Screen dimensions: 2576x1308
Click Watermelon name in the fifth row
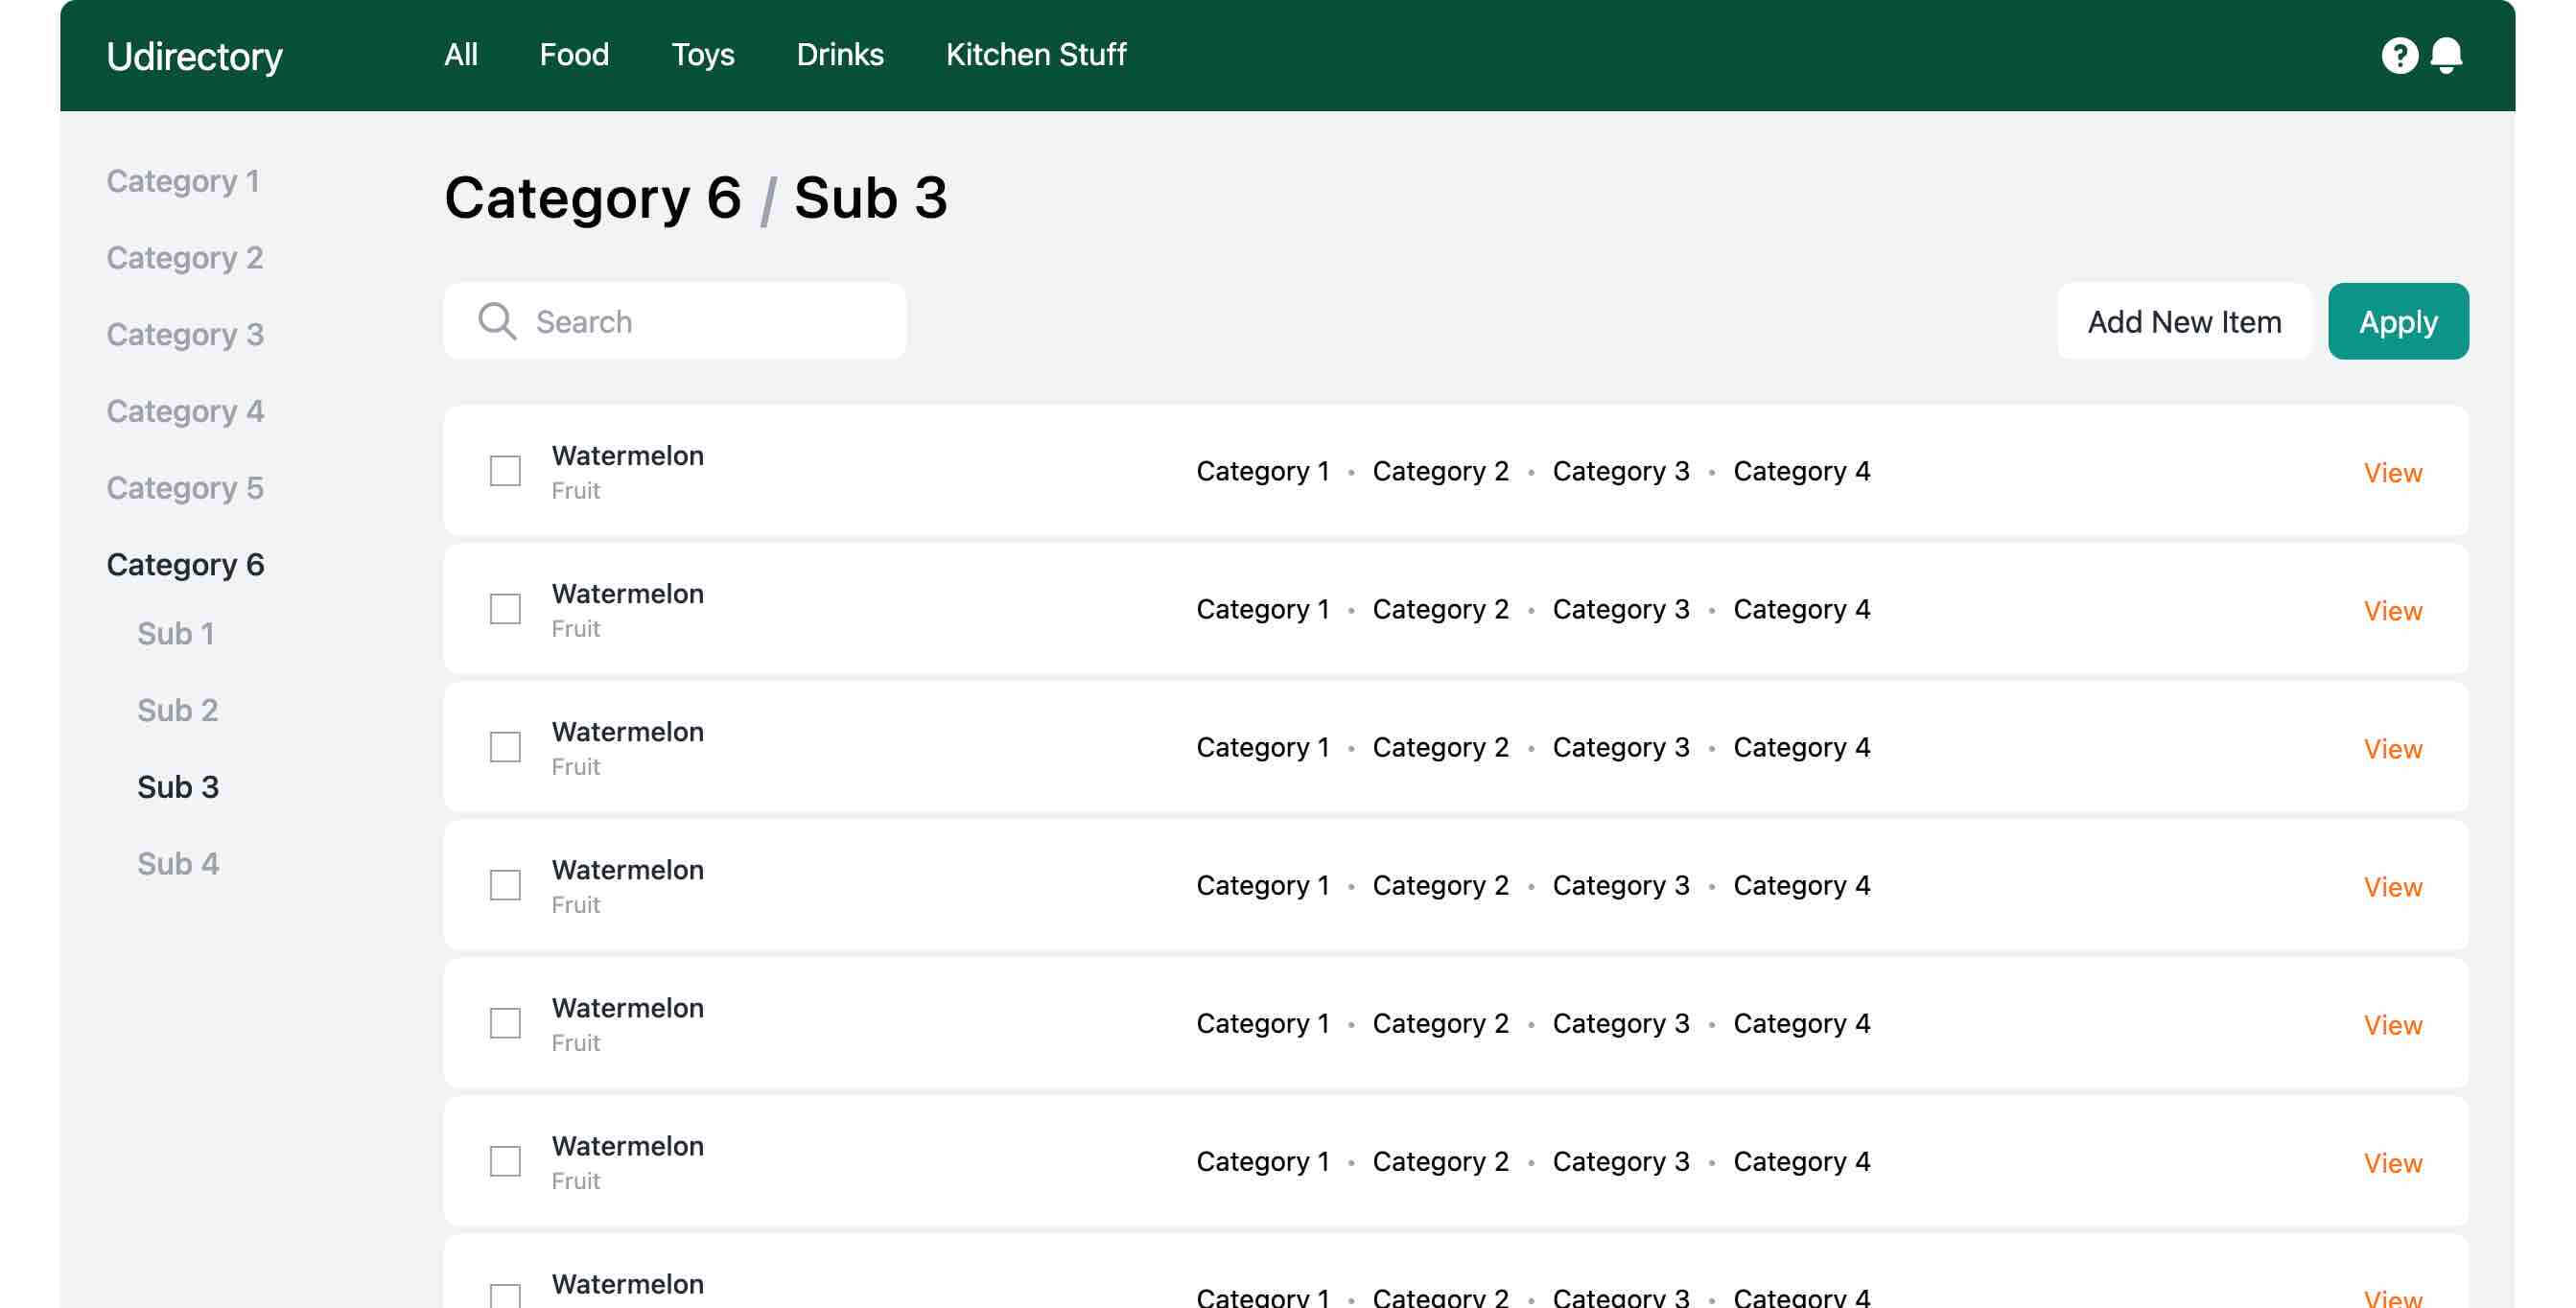[x=628, y=1007]
